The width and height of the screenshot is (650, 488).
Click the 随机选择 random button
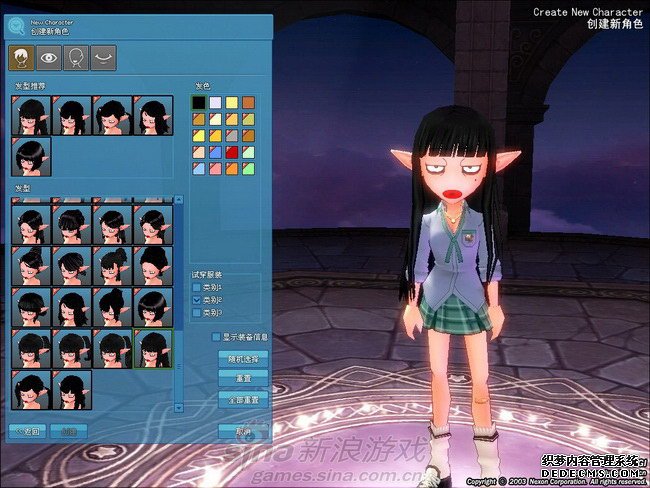pyautogui.click(x=243, y=358)
